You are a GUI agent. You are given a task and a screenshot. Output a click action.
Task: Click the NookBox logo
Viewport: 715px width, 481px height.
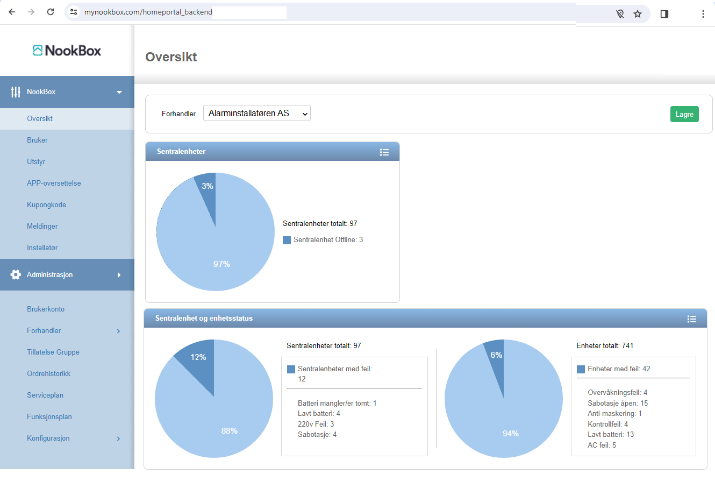(67, 51)
